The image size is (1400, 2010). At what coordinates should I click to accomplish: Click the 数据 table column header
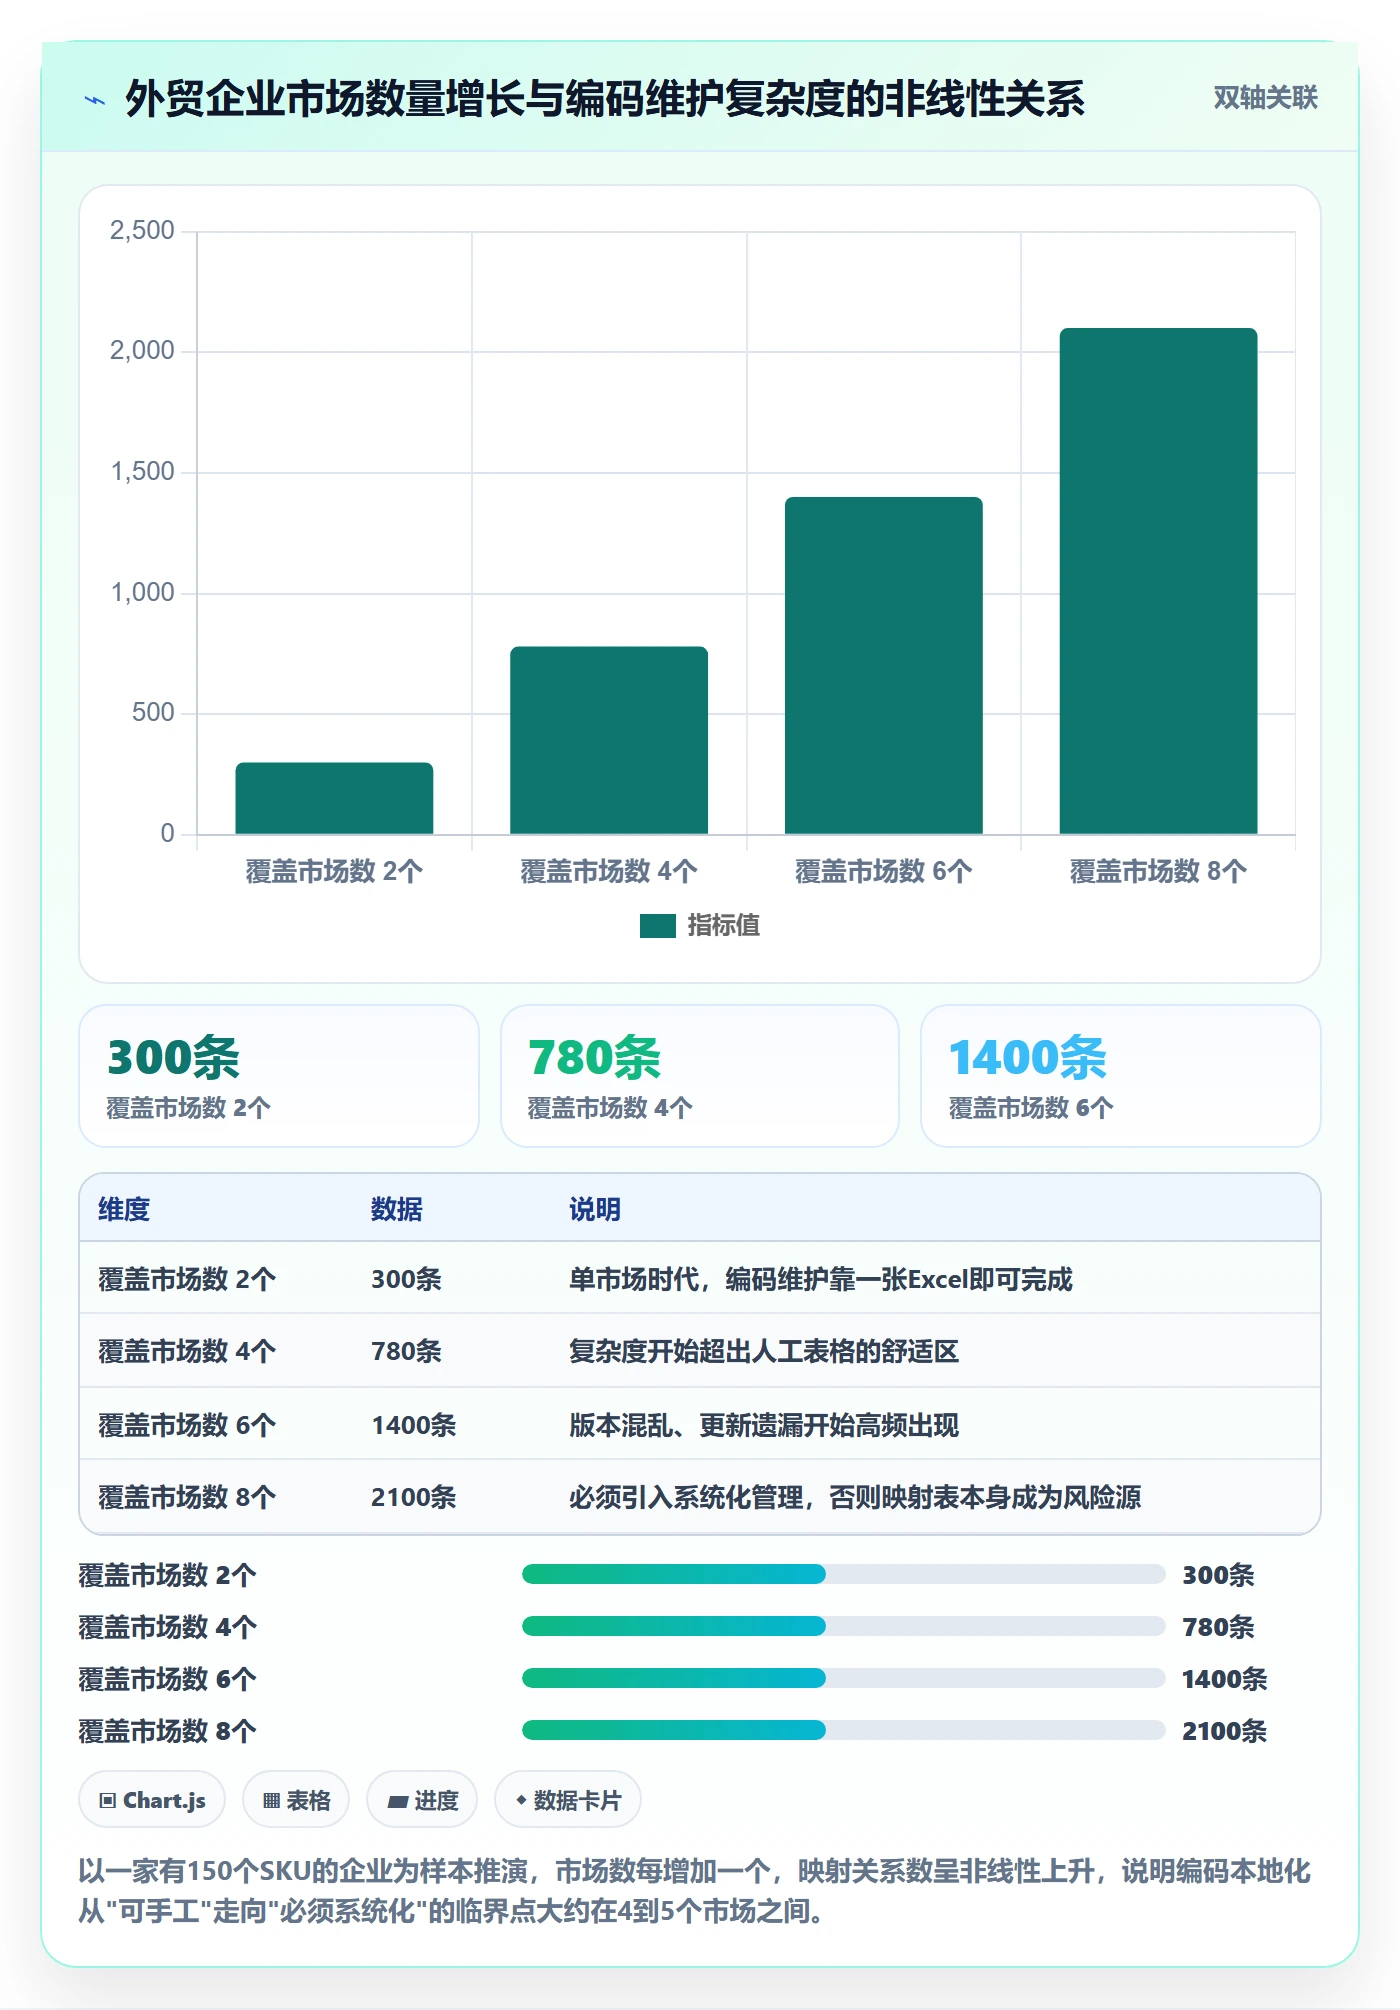click(397, 1210)
